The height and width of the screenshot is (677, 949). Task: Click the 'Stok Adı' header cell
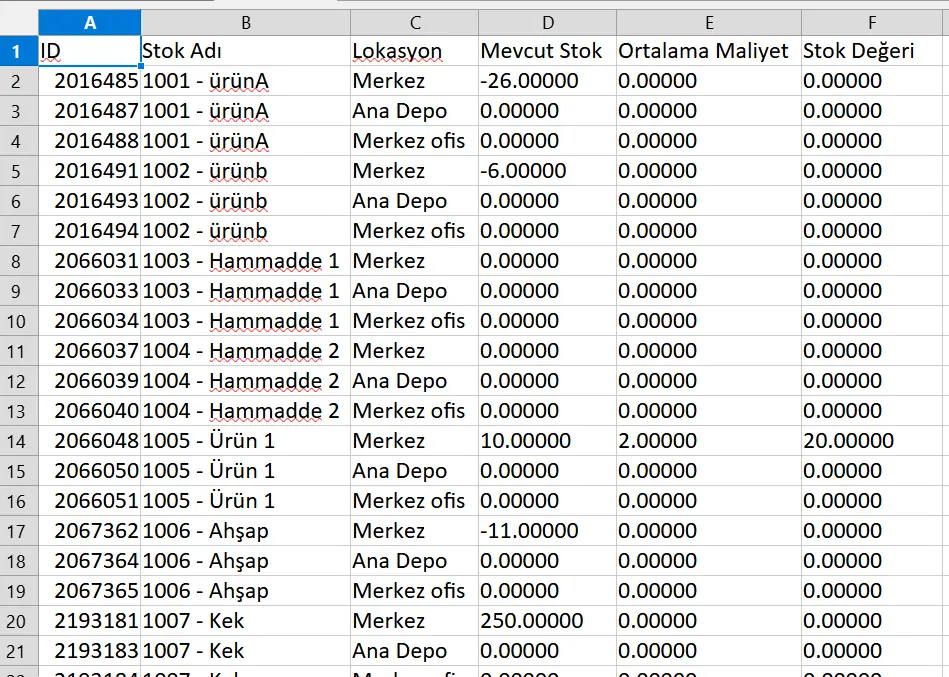(246, 51)
